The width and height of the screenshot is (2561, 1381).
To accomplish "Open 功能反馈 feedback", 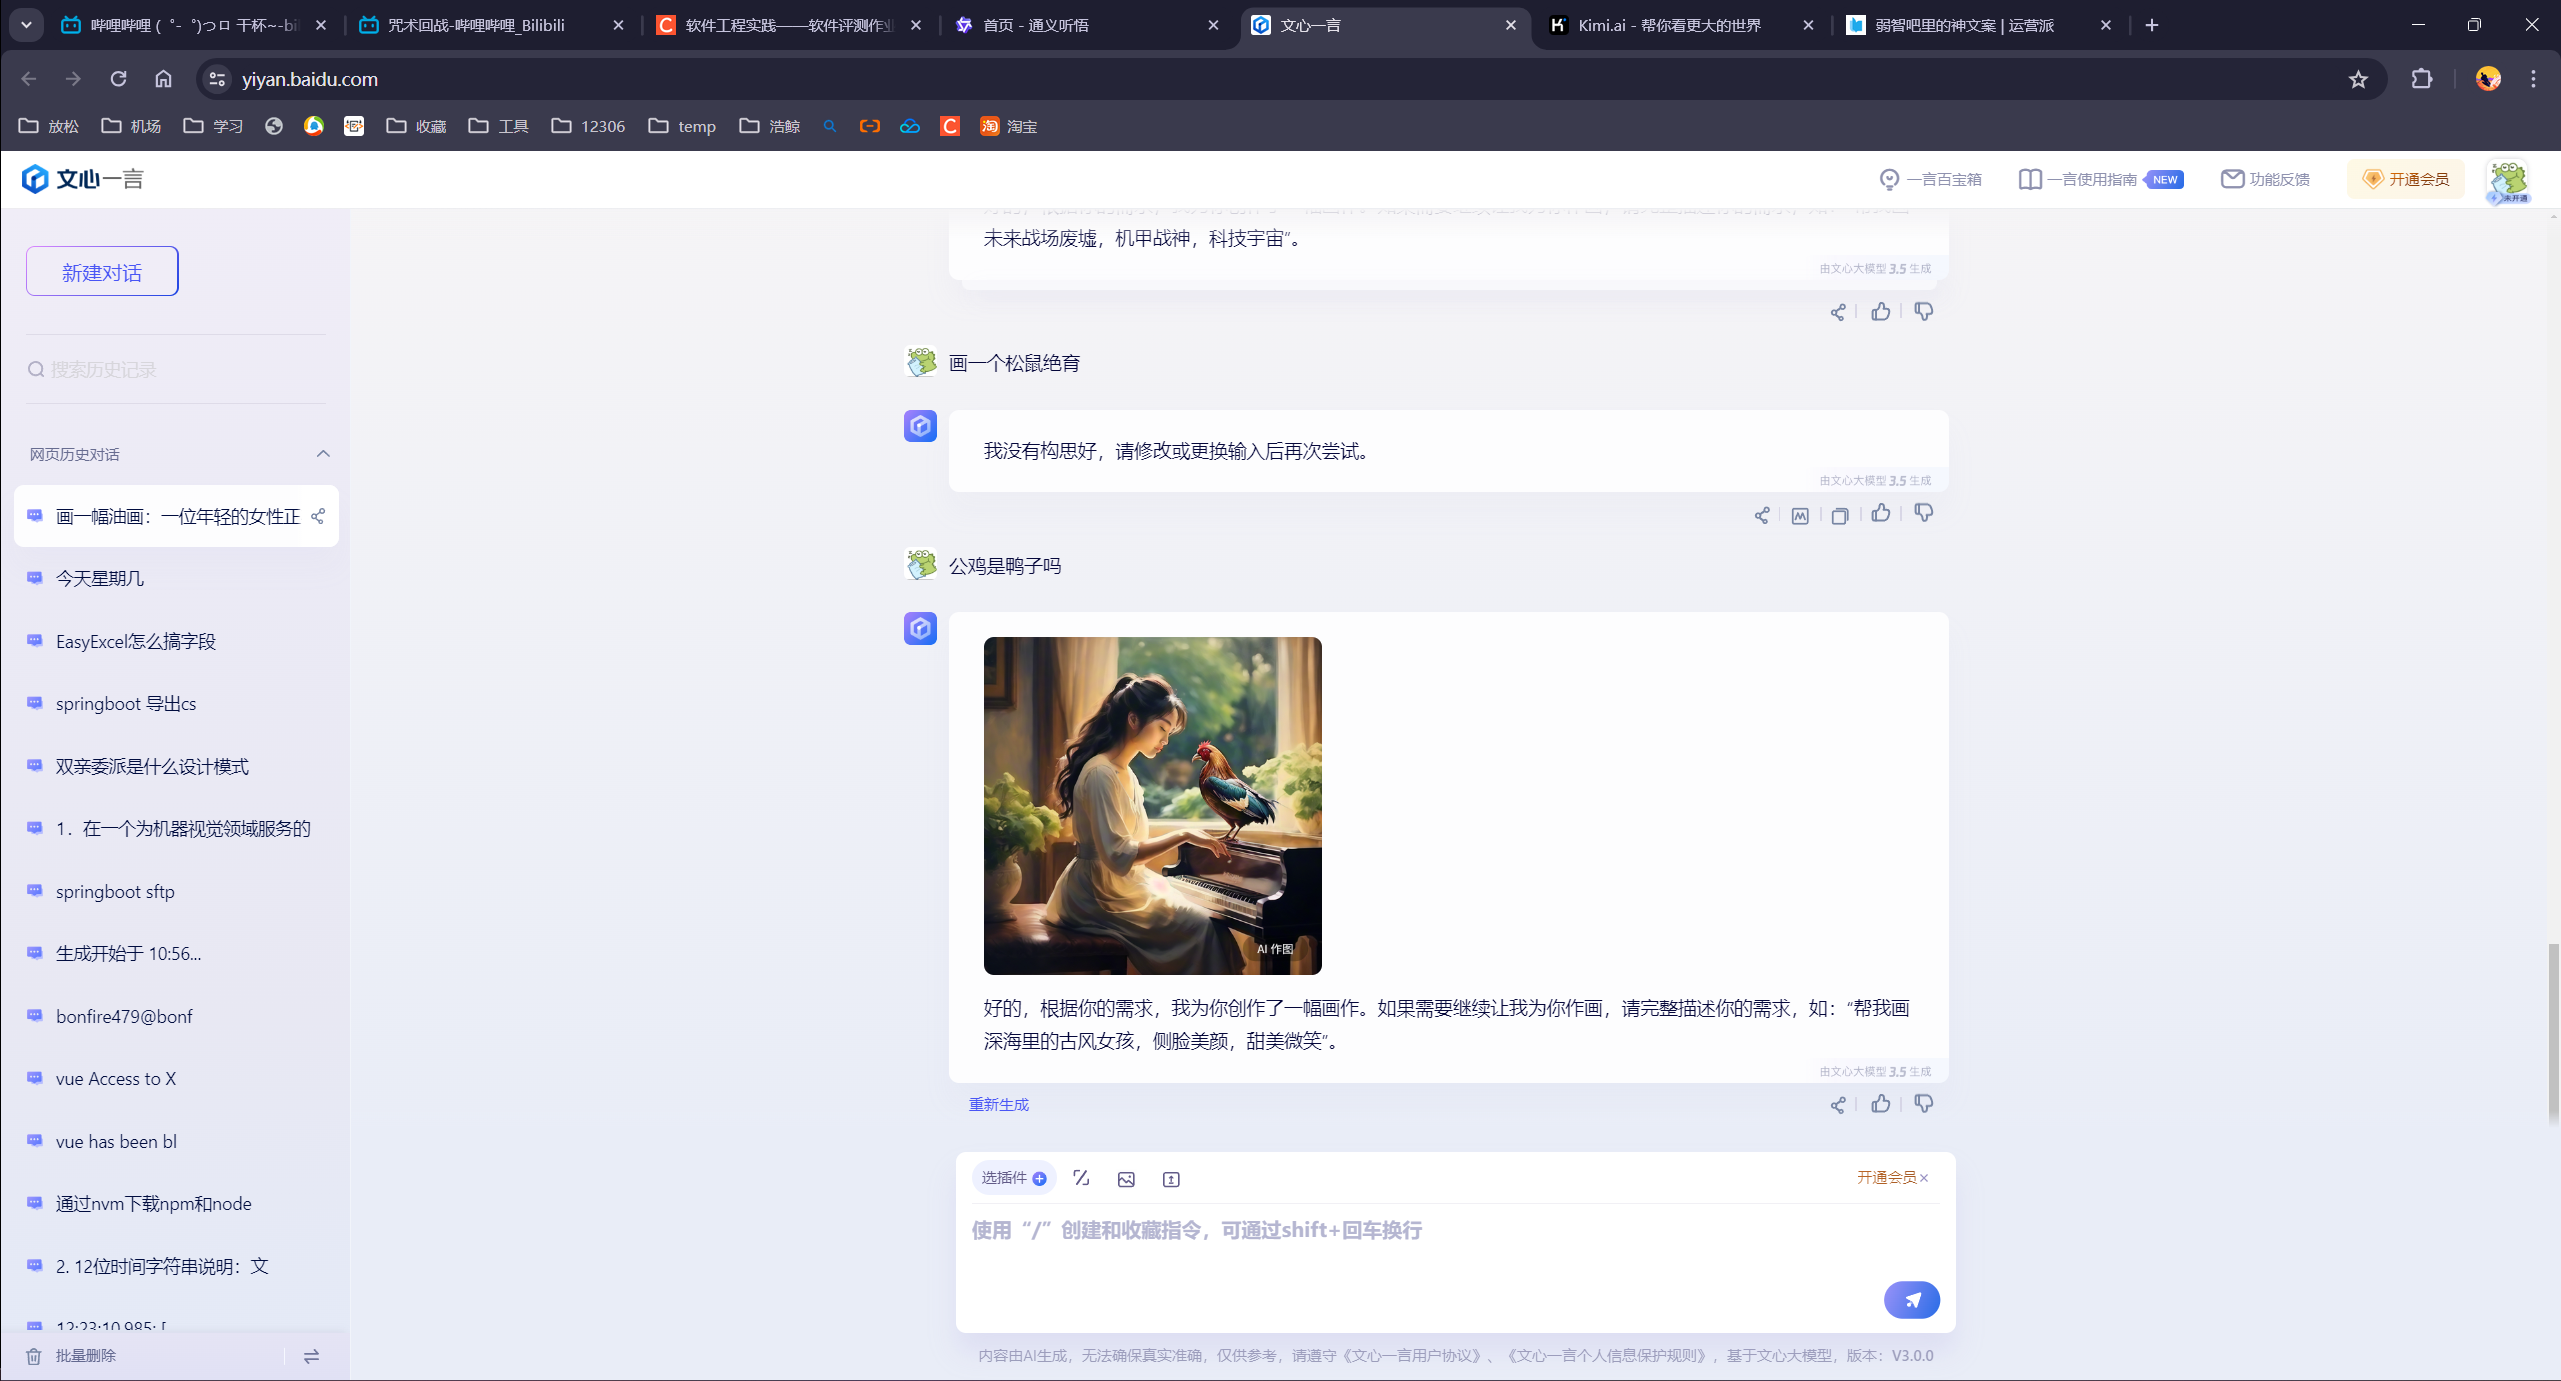I will (2265, 179).
